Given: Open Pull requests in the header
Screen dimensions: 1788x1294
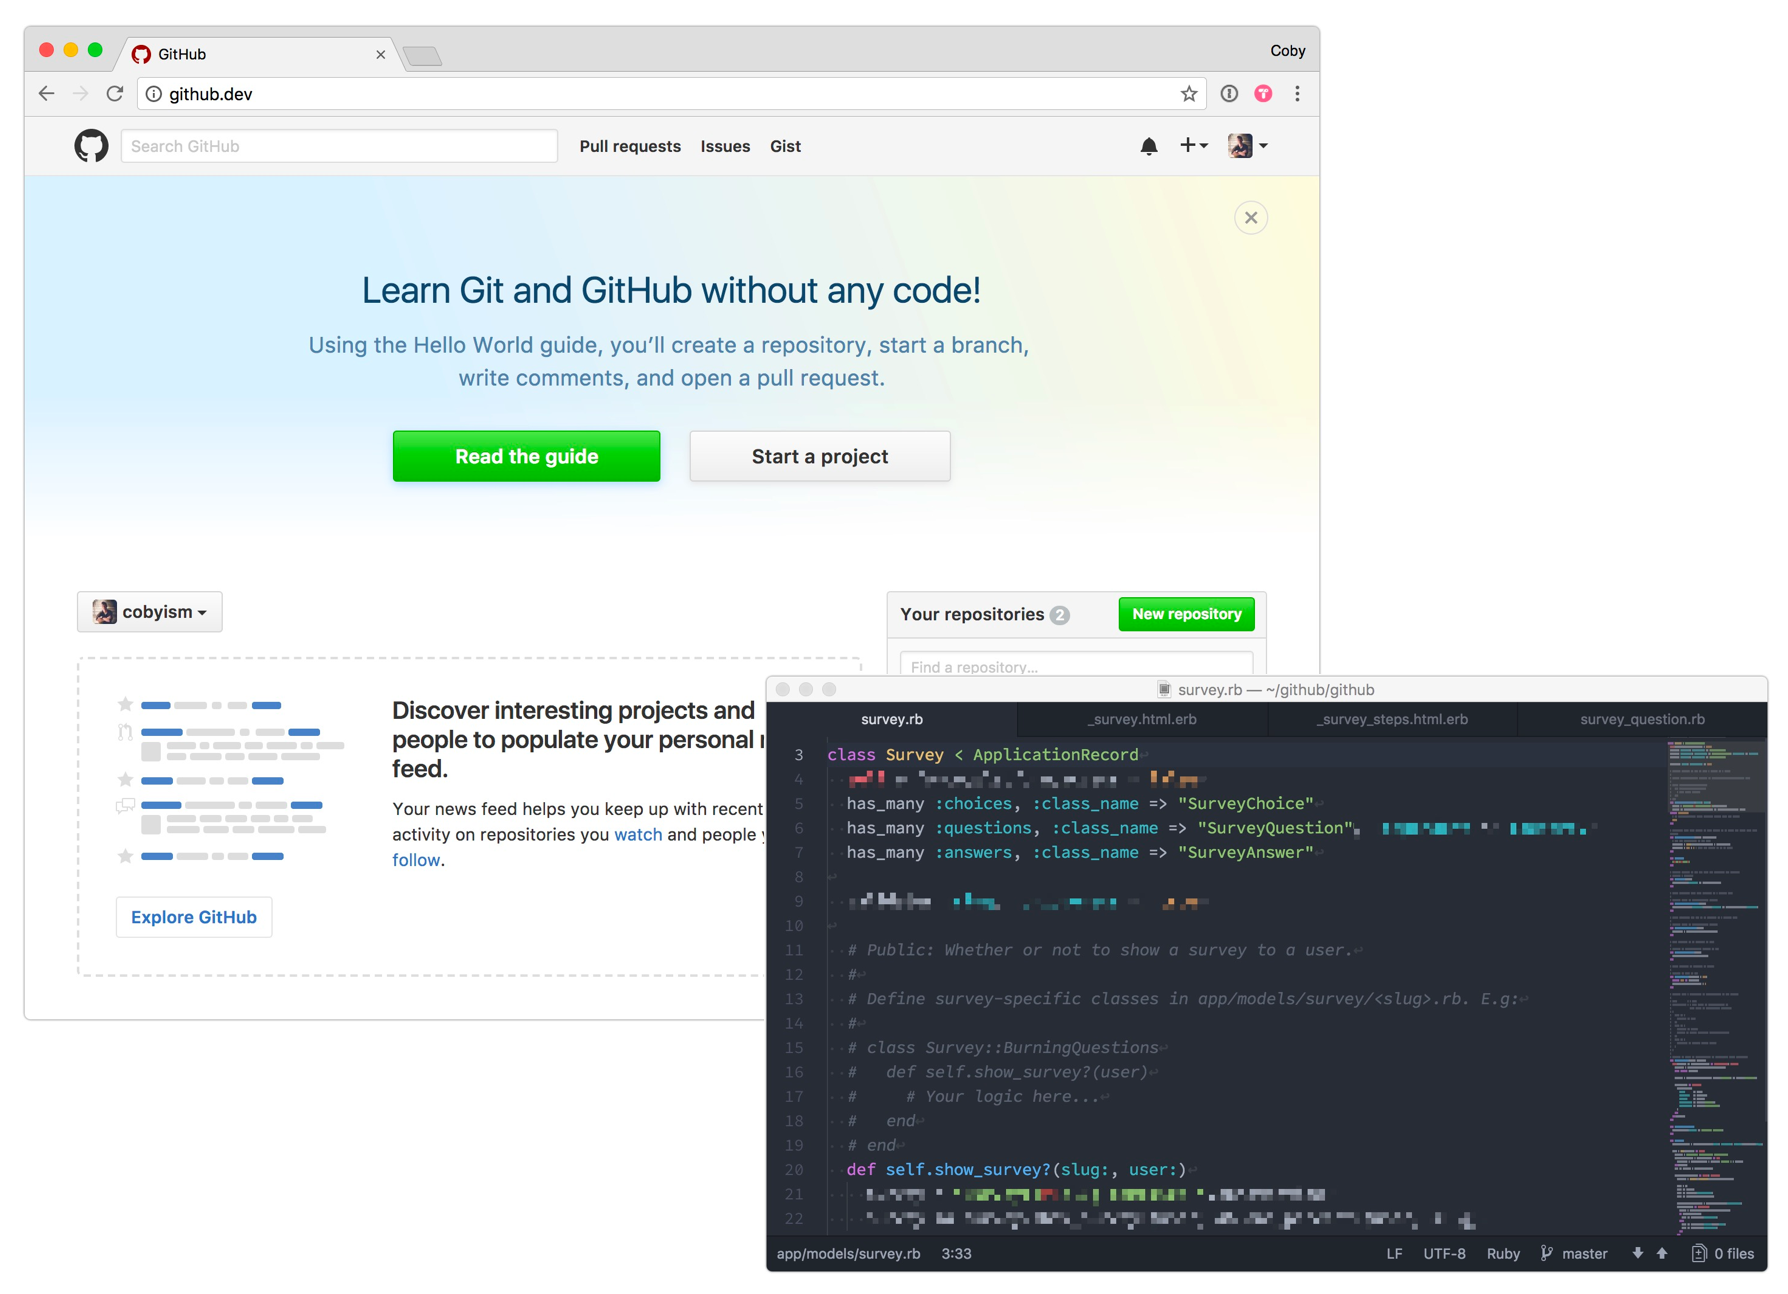Looking at the screenshot, I should coord(630,146).
